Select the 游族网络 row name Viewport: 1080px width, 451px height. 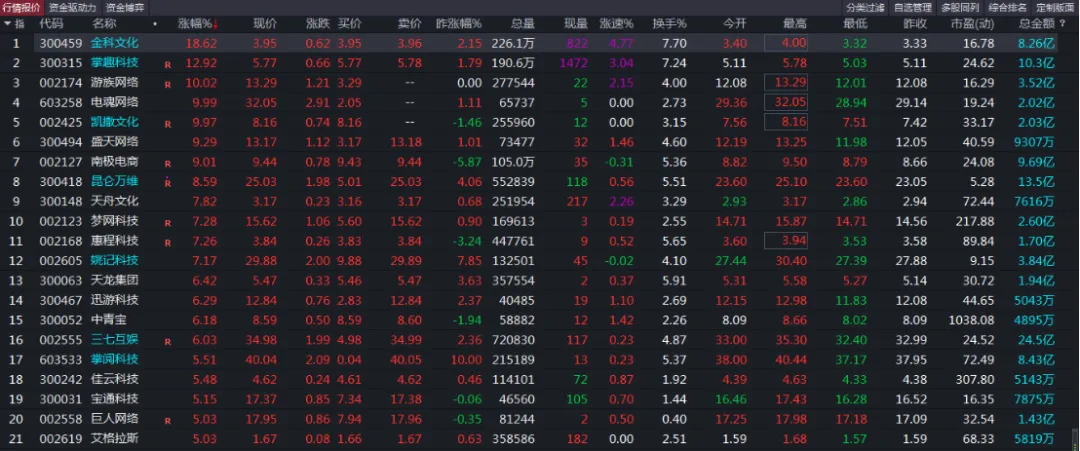pos(114,83)
